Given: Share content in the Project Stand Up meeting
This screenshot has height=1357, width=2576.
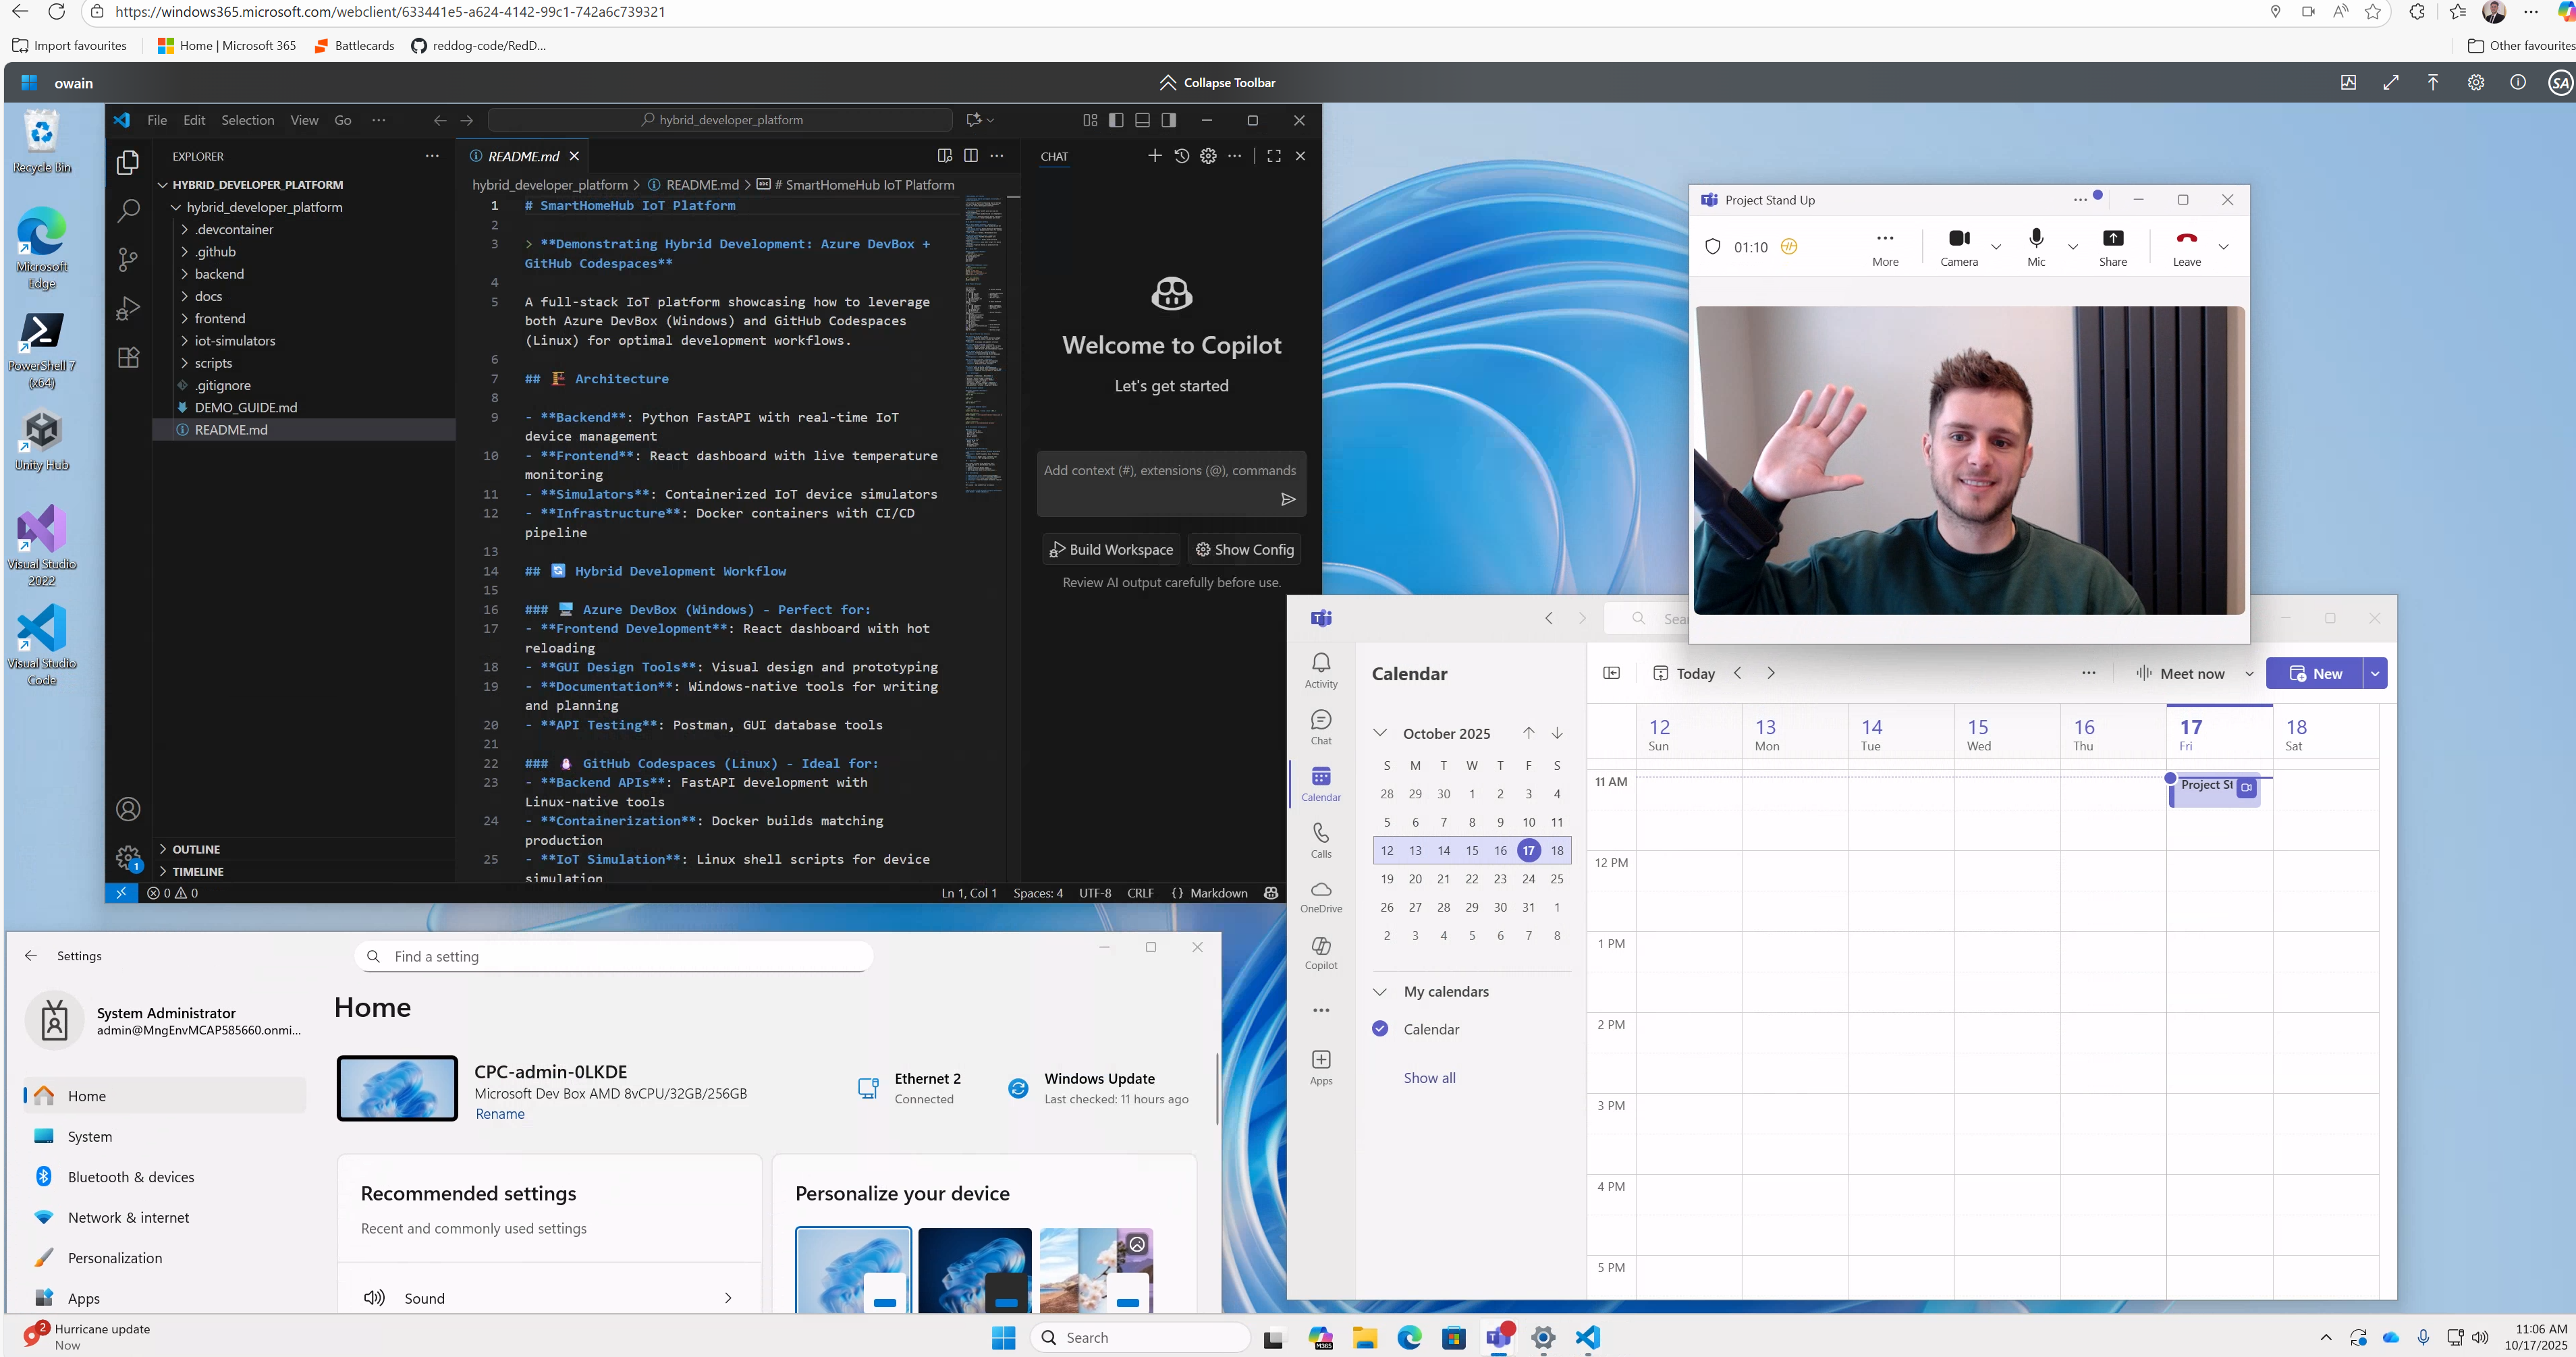Looking at the screenshot, I should (2113, 246).
